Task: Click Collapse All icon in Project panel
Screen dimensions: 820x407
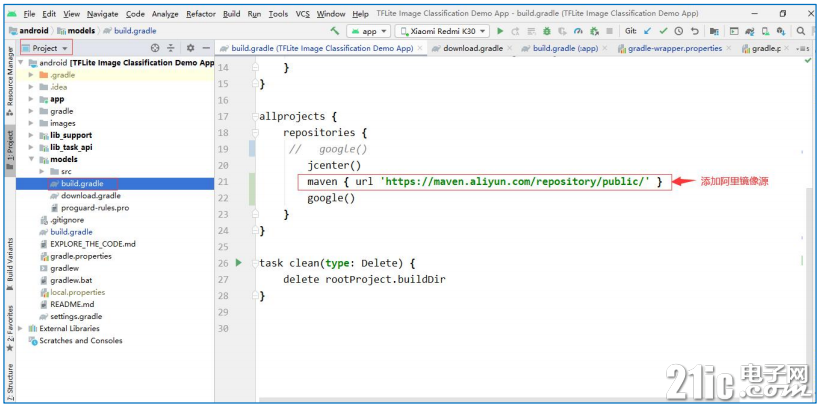Action: coord(170,48)
